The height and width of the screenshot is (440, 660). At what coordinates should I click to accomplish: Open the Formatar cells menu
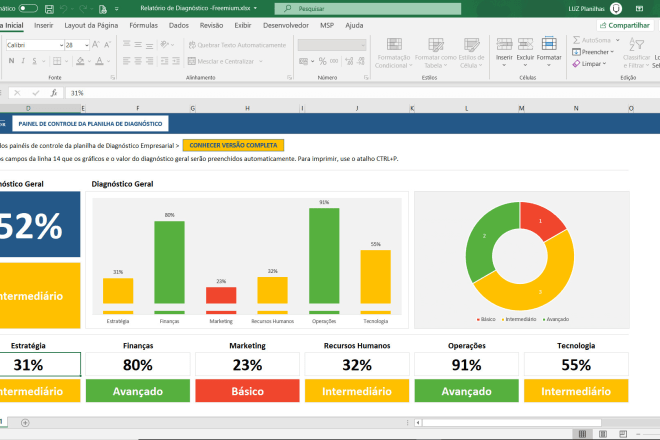pos(549,53)
